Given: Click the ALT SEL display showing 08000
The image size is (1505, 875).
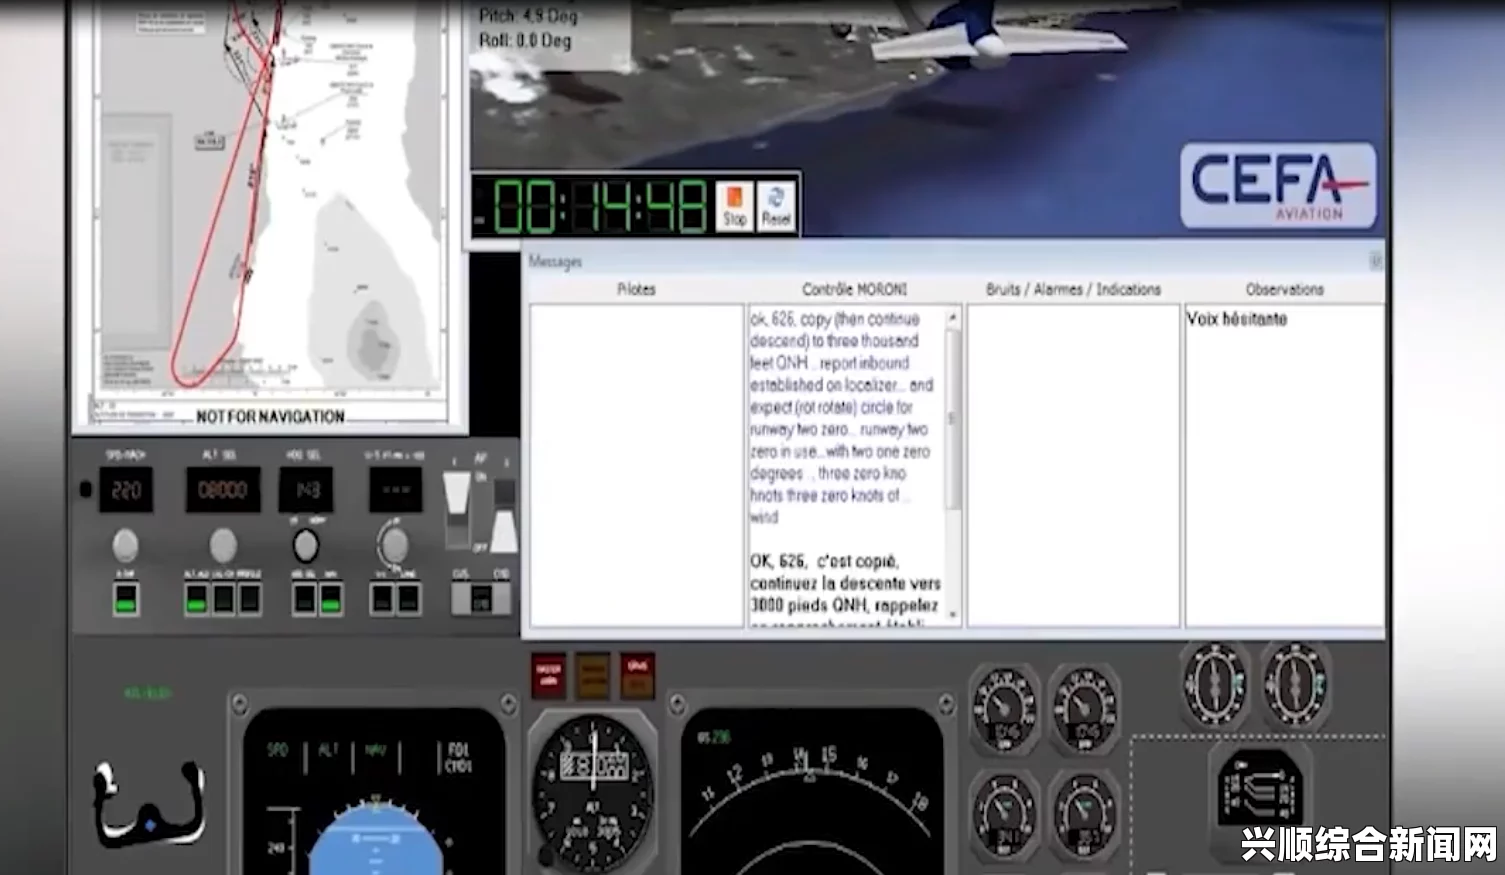Looking at the screenshot, I should pyautogui.click(x=223, y=490).
